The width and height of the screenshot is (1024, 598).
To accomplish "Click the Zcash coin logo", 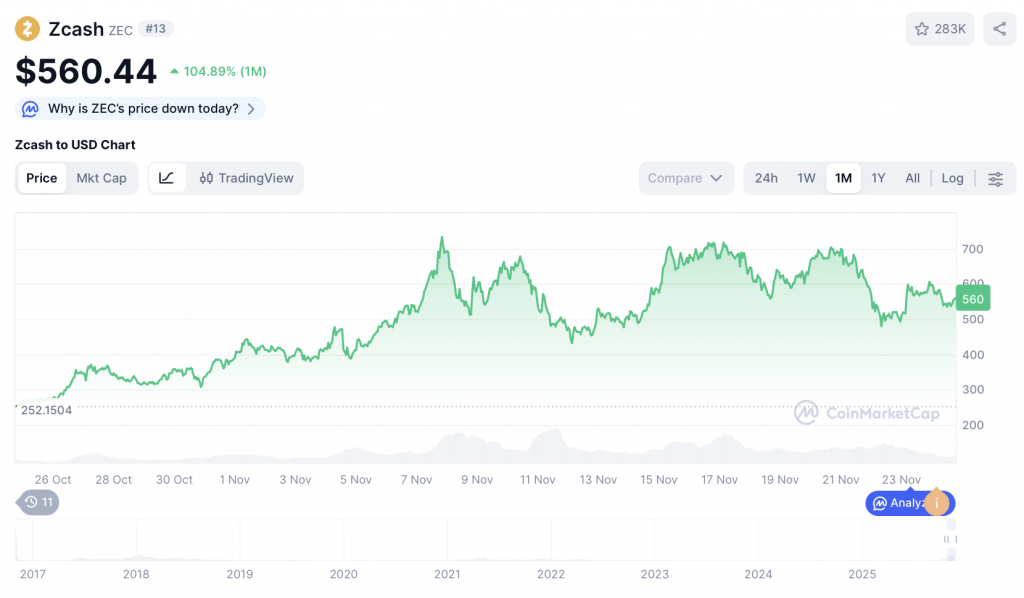I will (x=28, y=29).
